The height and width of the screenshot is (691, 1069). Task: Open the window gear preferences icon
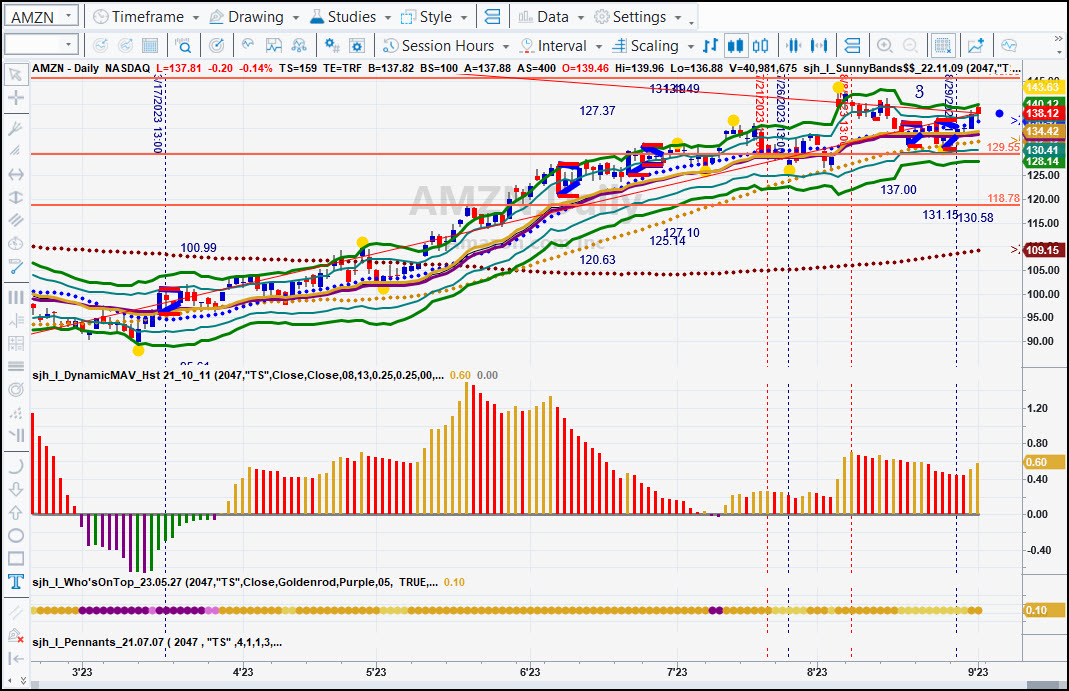pos(357,46)
